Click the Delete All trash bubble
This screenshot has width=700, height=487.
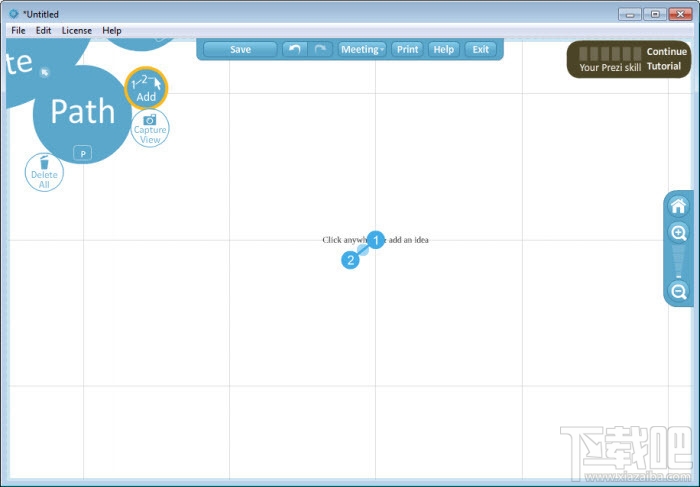44,173
